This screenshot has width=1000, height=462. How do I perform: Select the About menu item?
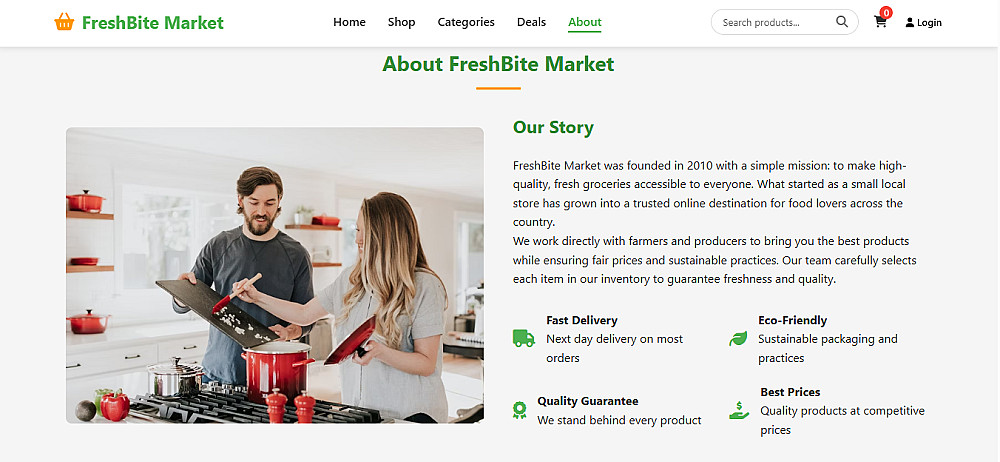click(x=585, y=22)
